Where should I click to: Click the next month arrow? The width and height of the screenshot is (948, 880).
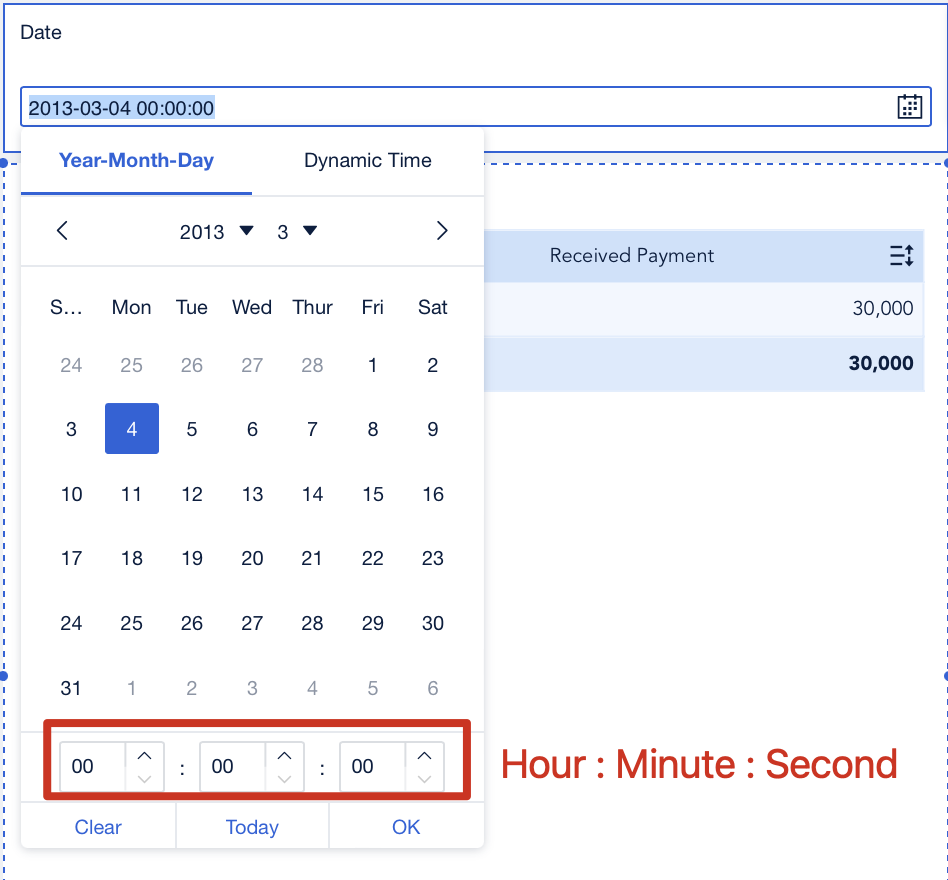(x=442, y=231)
